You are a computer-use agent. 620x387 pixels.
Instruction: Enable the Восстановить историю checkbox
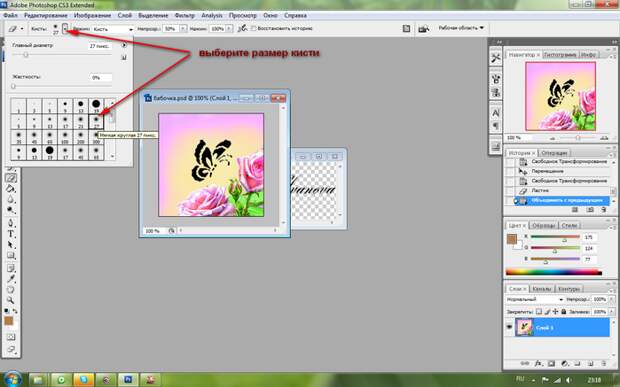tap(254, 28)
